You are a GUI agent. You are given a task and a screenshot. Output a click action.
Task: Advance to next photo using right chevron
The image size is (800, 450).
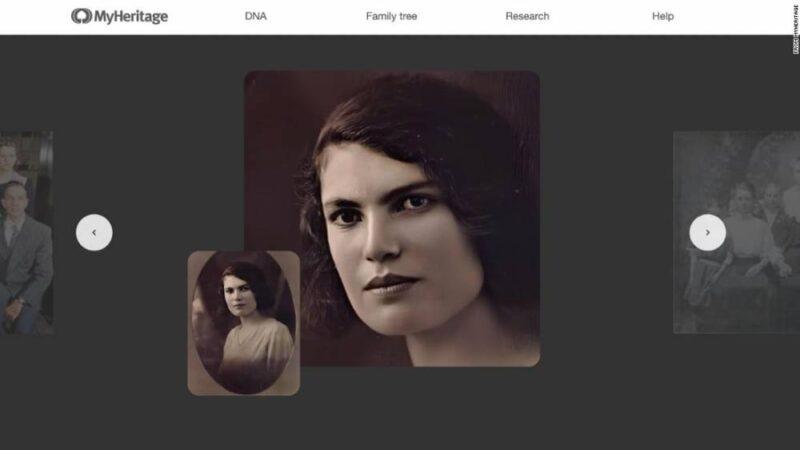tap(708, 233)
